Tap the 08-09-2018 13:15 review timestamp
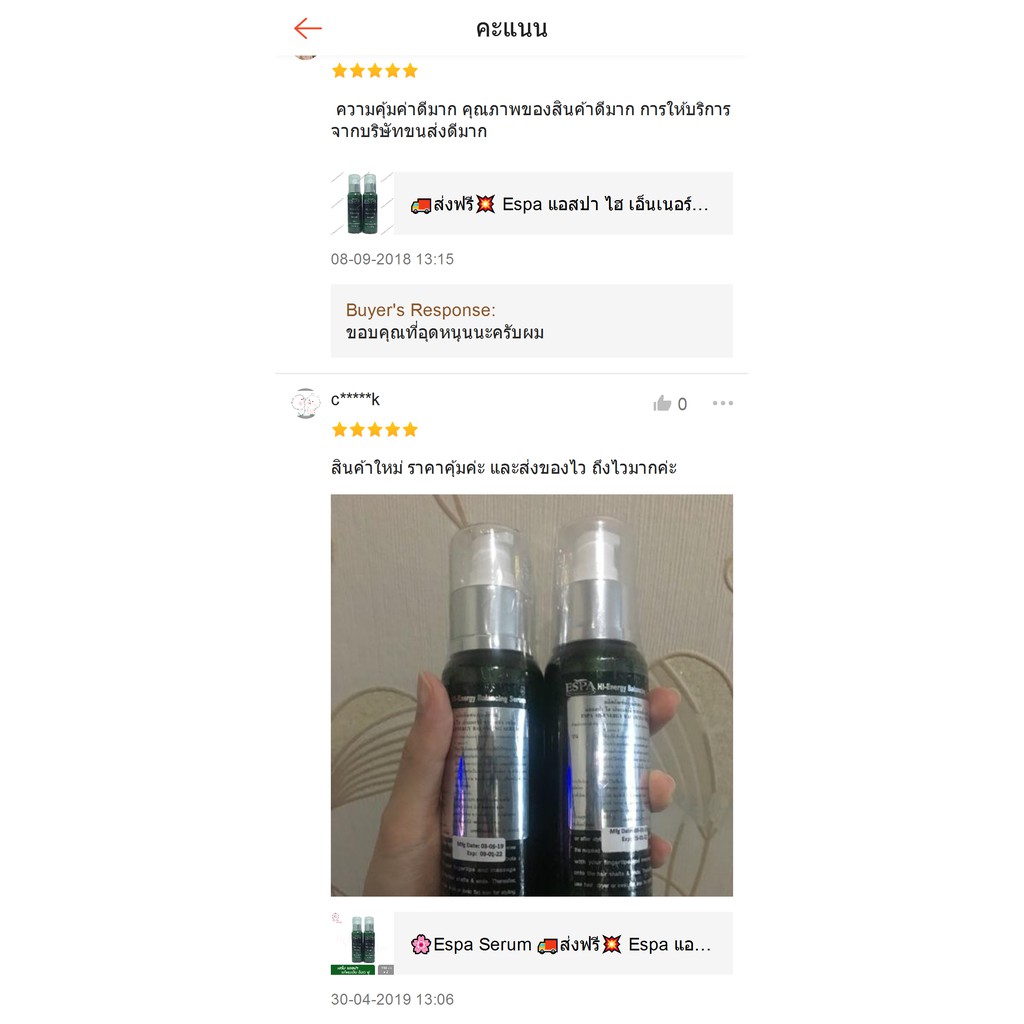The image size is (1024, 1024). pyautogui.click(x=392, y=259)
